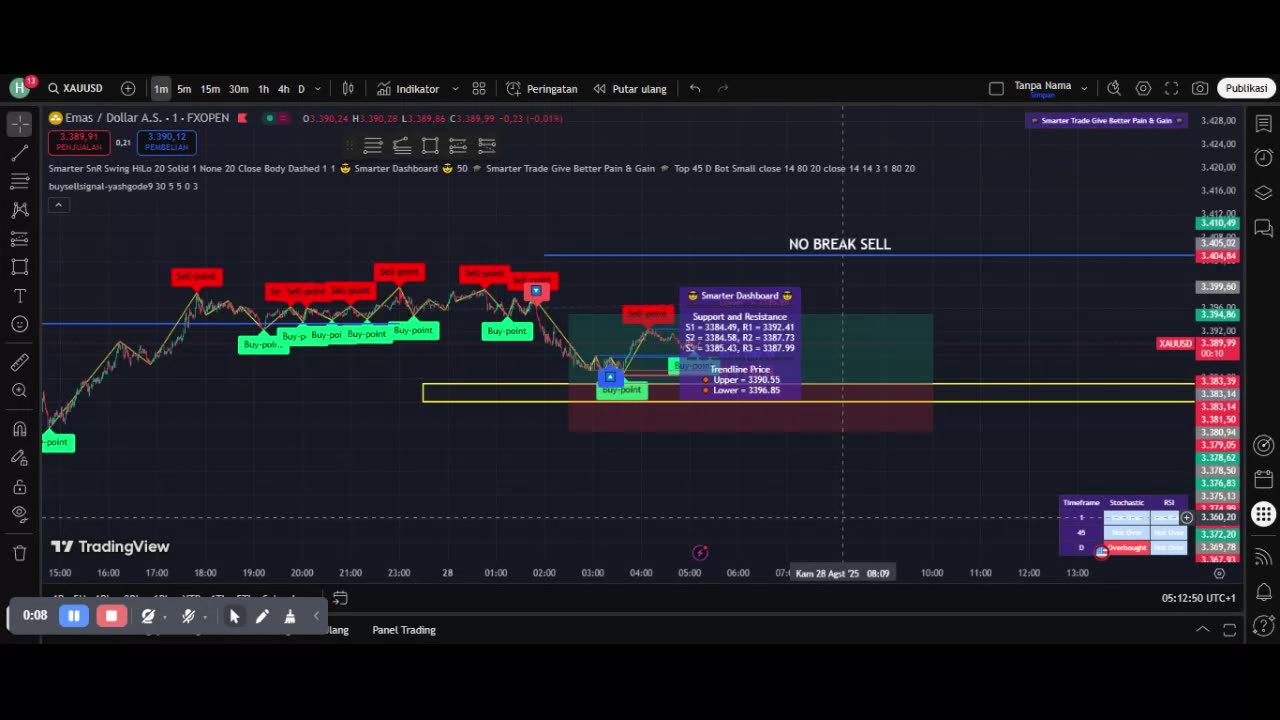The image size is (1280, 720).
Task: Select the trend line drawing tool
Action: tap(19, 153)
